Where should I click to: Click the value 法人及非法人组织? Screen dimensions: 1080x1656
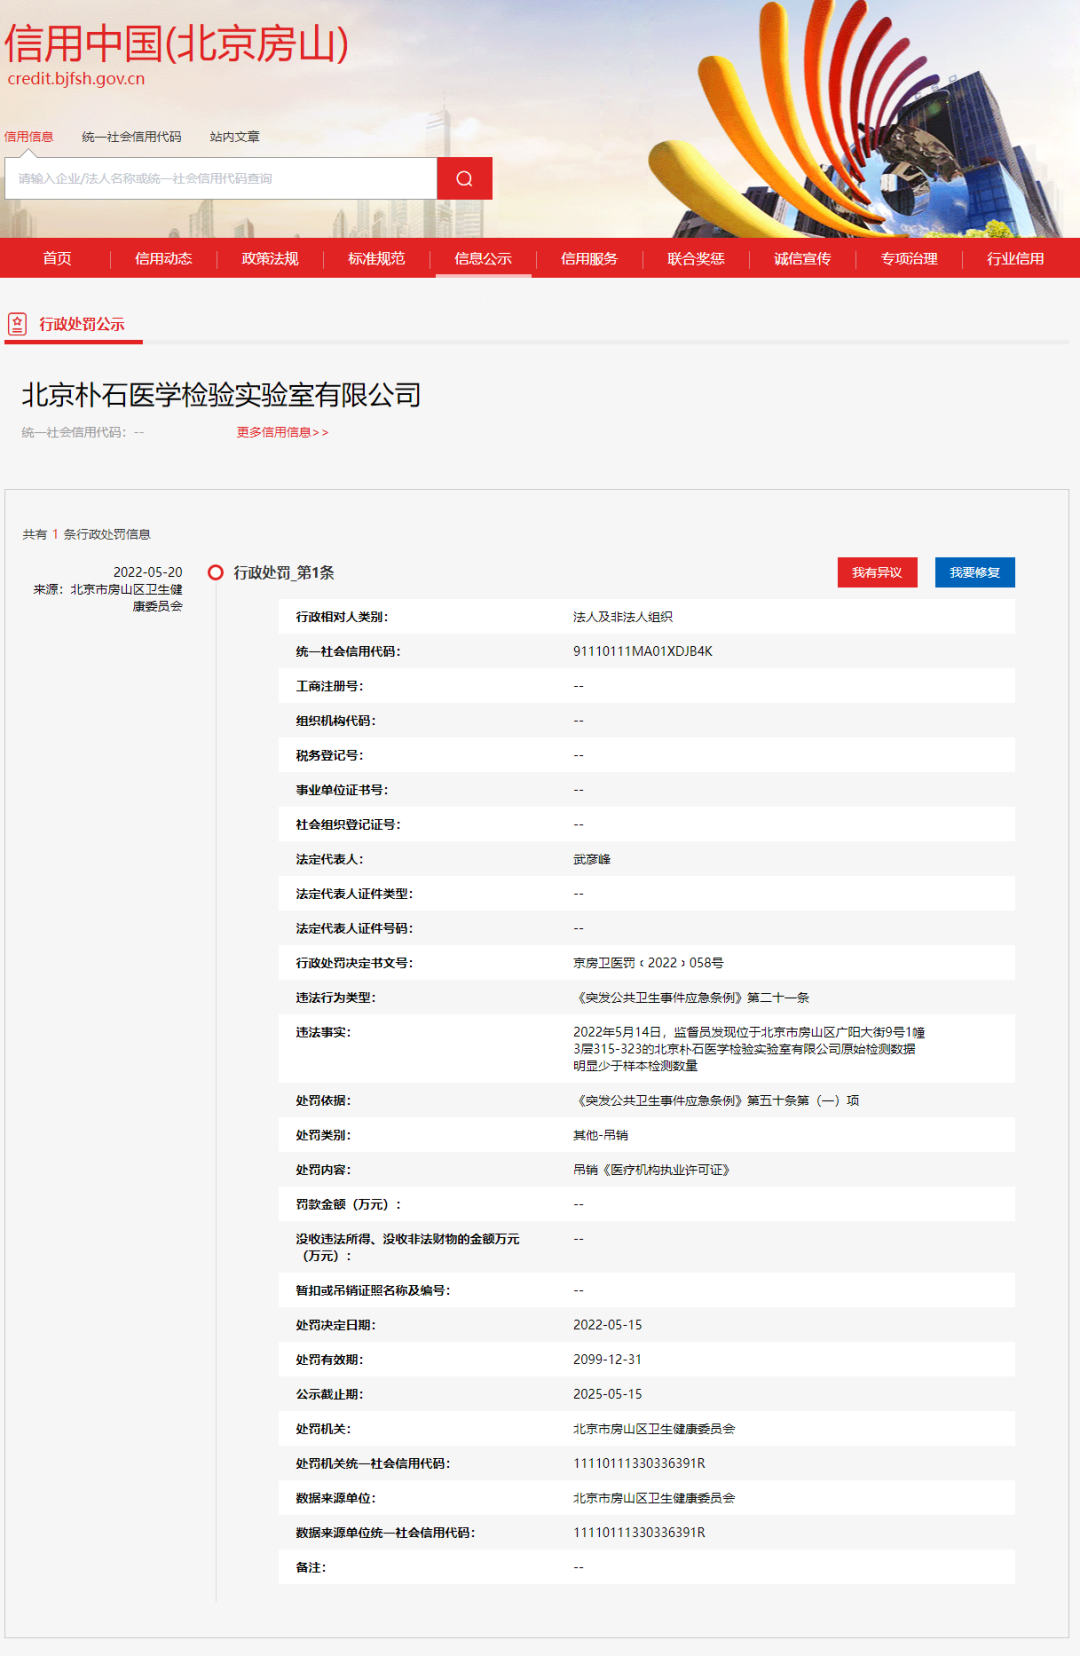(x=623, y=617)
